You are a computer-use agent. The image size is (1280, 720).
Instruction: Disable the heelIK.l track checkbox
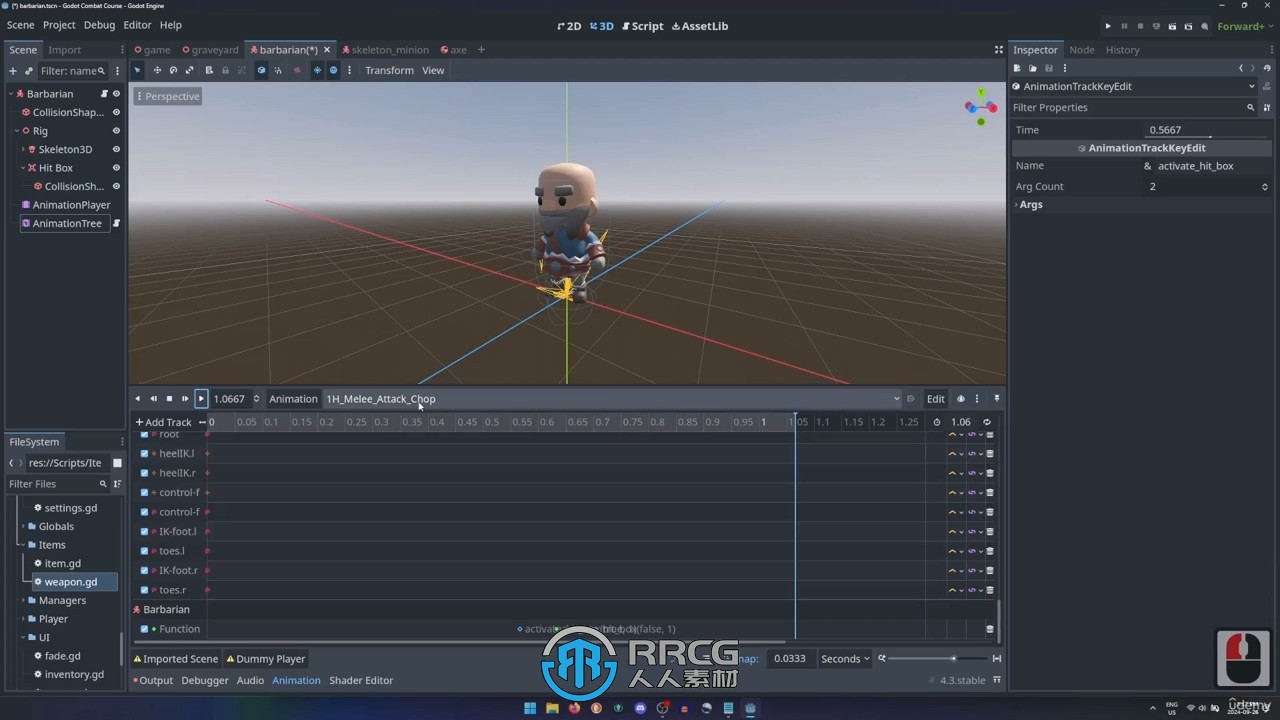(x=144, y=453)
